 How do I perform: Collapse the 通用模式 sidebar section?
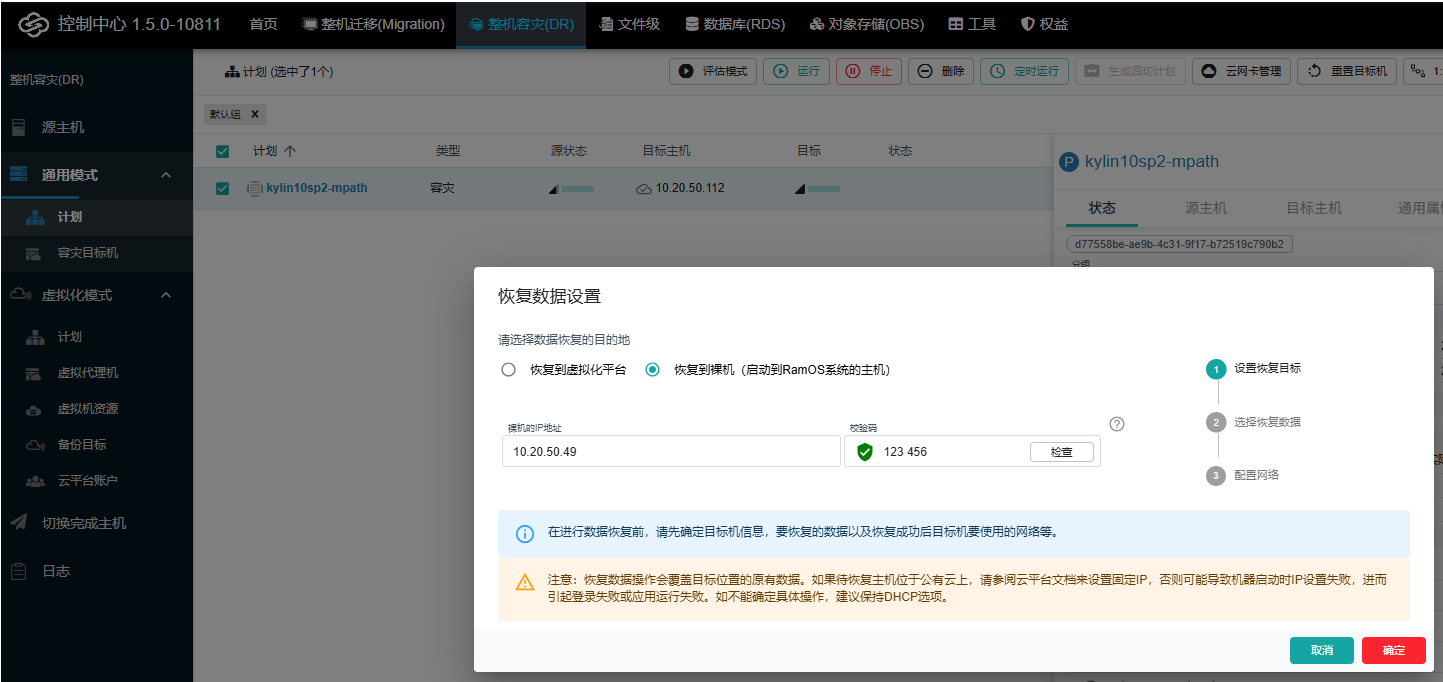point(166,175)
